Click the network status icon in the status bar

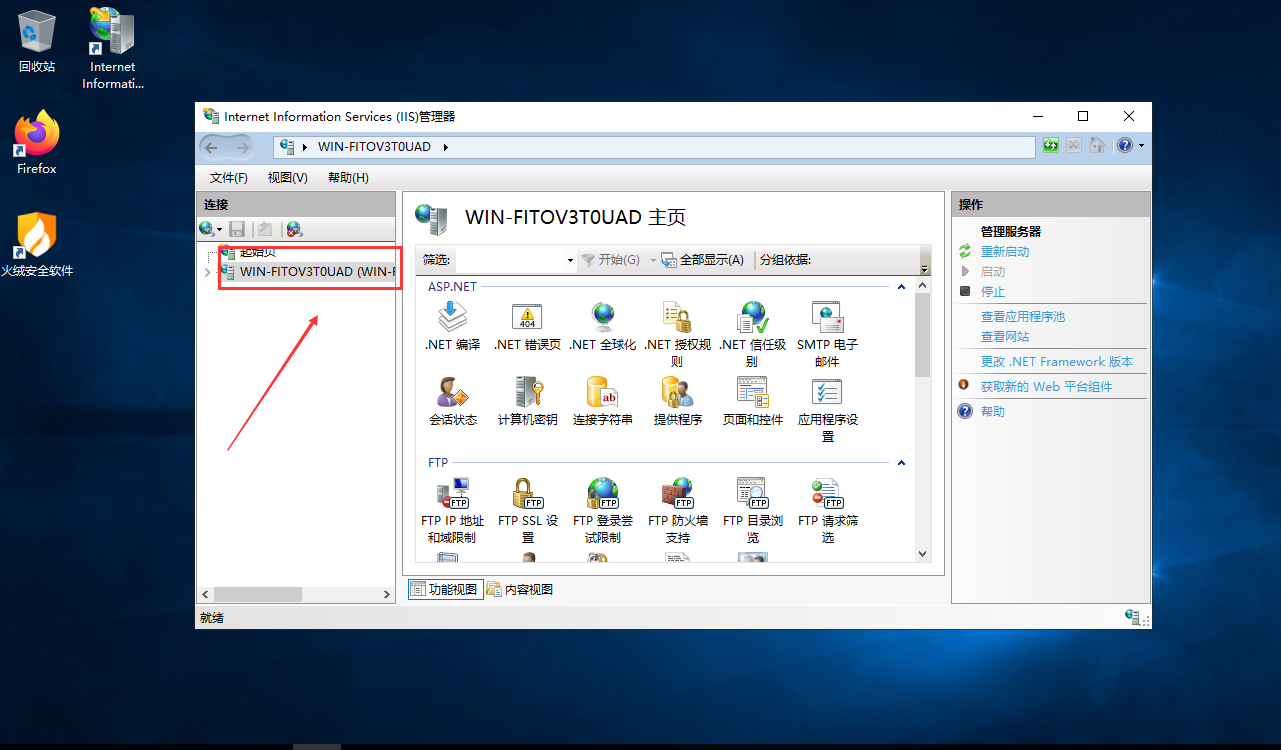coord(1133,617)
